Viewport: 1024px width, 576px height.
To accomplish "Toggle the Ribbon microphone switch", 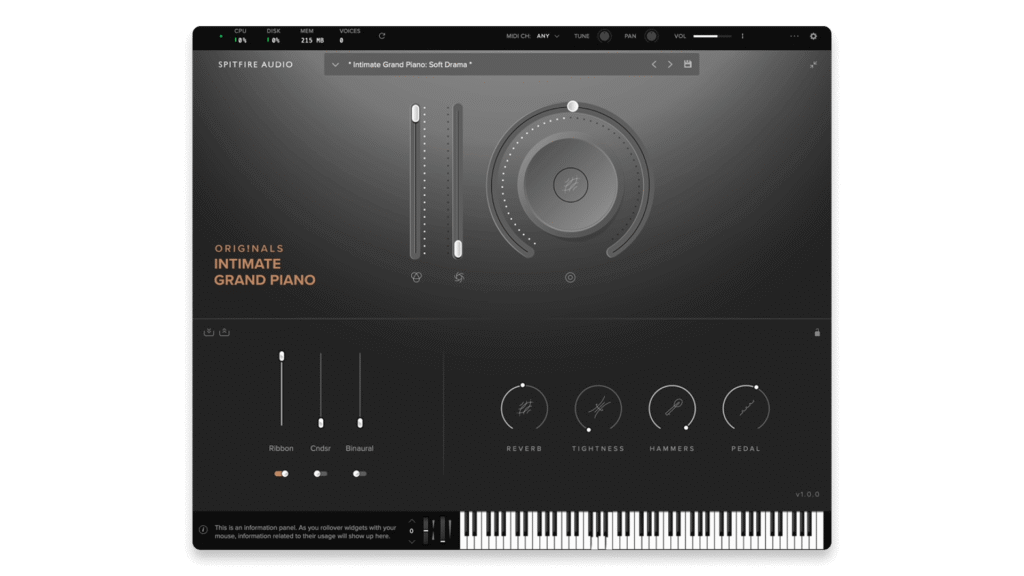I will coord(281,473).
